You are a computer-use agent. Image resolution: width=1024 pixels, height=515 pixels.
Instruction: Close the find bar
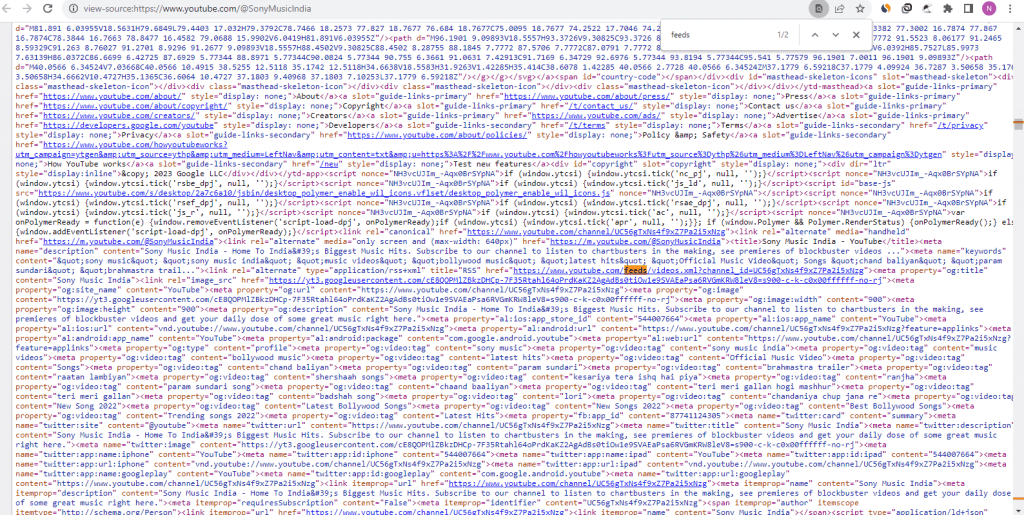pos(856,35)
